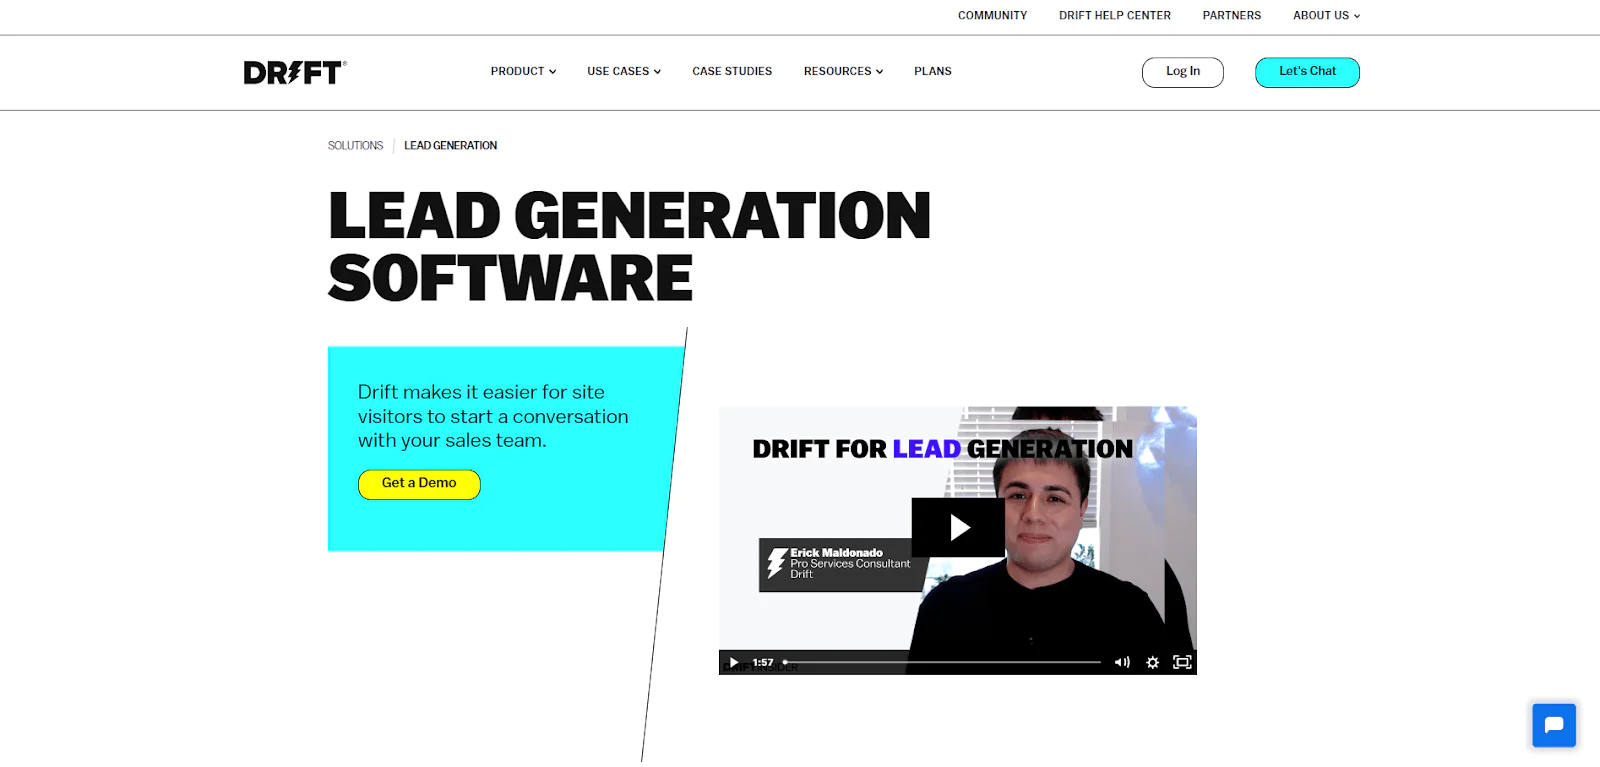
Task: Click the Drift logo
Action: pos(295,72)
